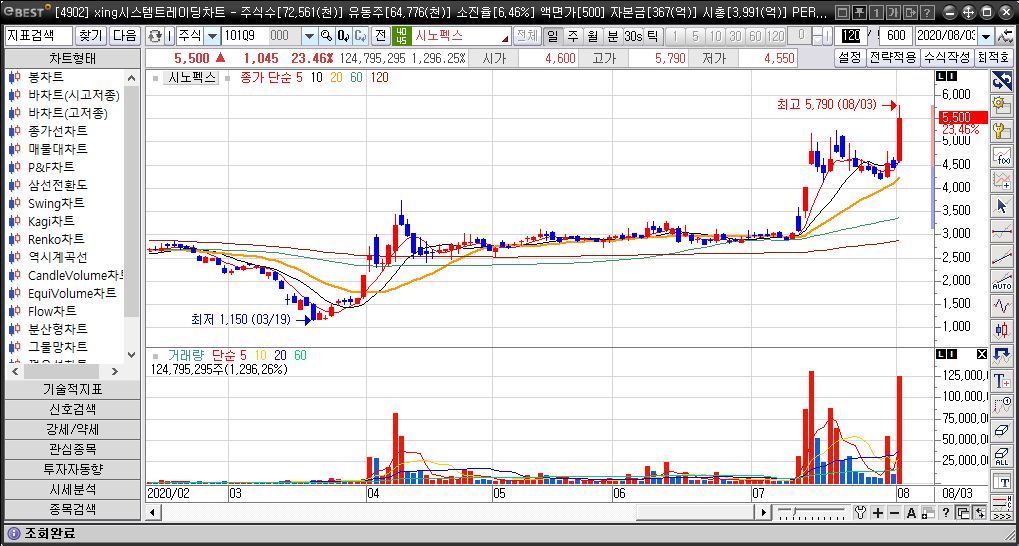Select 종가선차트 in the list
The width and height of the screenshot is (1019, 546).
57,131
